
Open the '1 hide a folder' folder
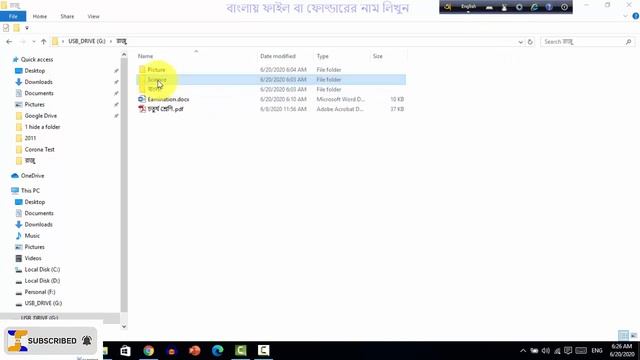point(42,127)
